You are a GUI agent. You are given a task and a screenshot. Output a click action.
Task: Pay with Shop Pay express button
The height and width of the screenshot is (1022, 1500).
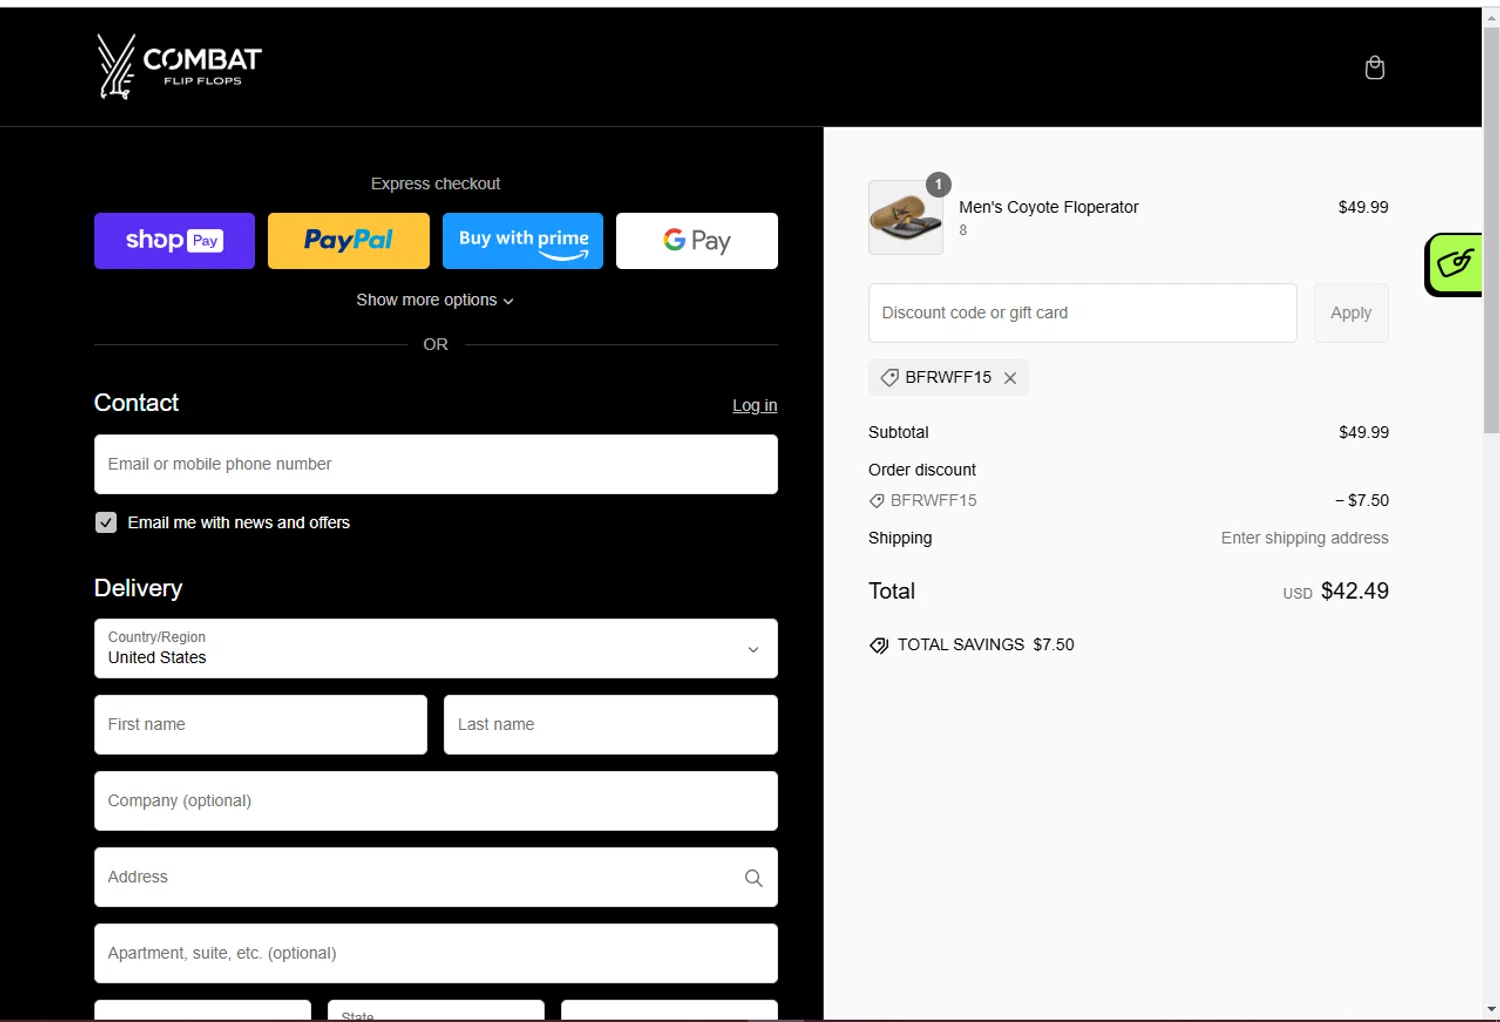(174, 241)
